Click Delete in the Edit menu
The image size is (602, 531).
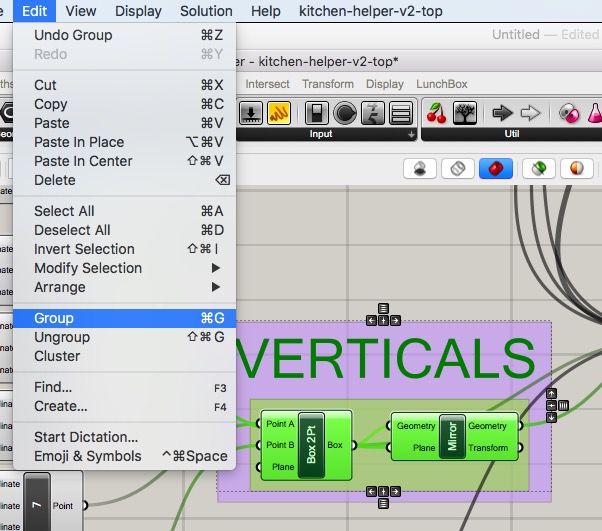pos(124,180)
